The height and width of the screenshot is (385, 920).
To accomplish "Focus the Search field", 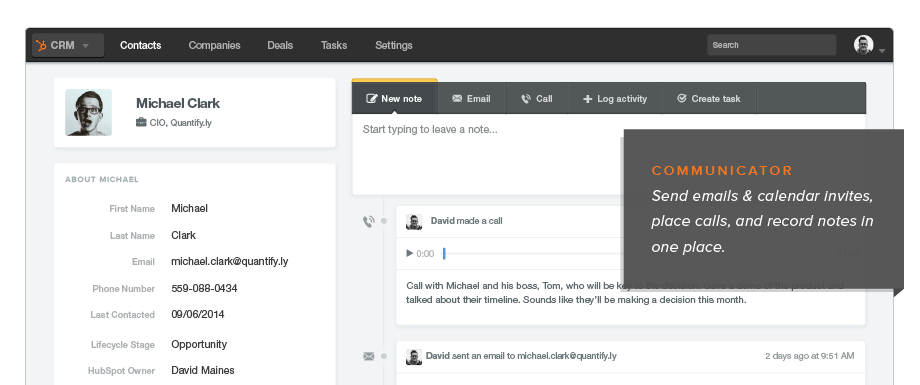I will tap(772, 45).
